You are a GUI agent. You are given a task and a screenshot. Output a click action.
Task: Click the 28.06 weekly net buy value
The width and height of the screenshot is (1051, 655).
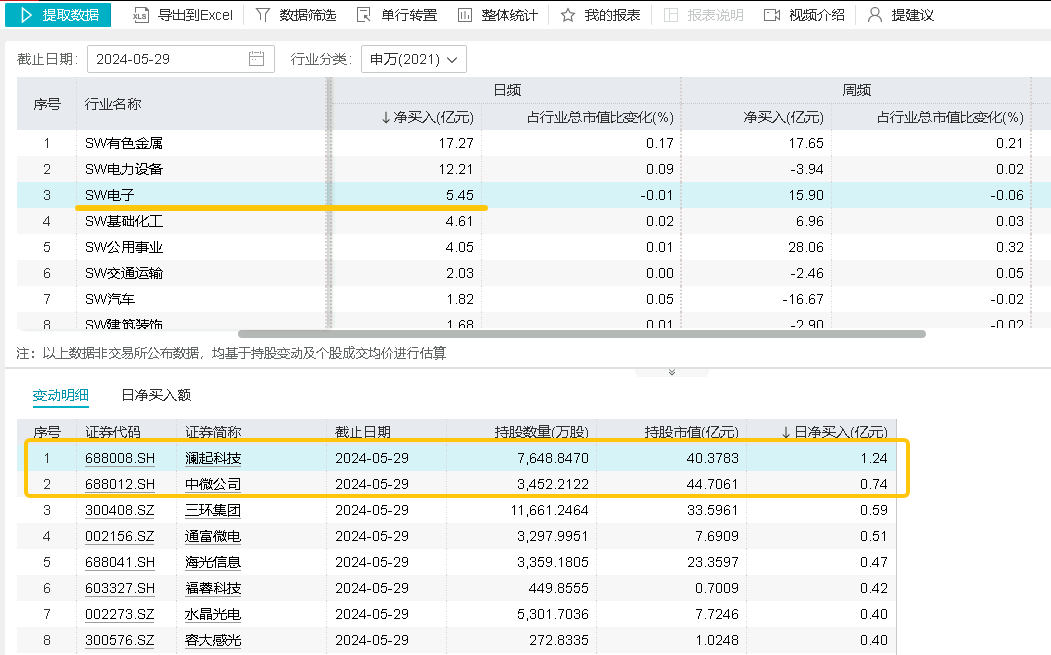click(806, 247)
